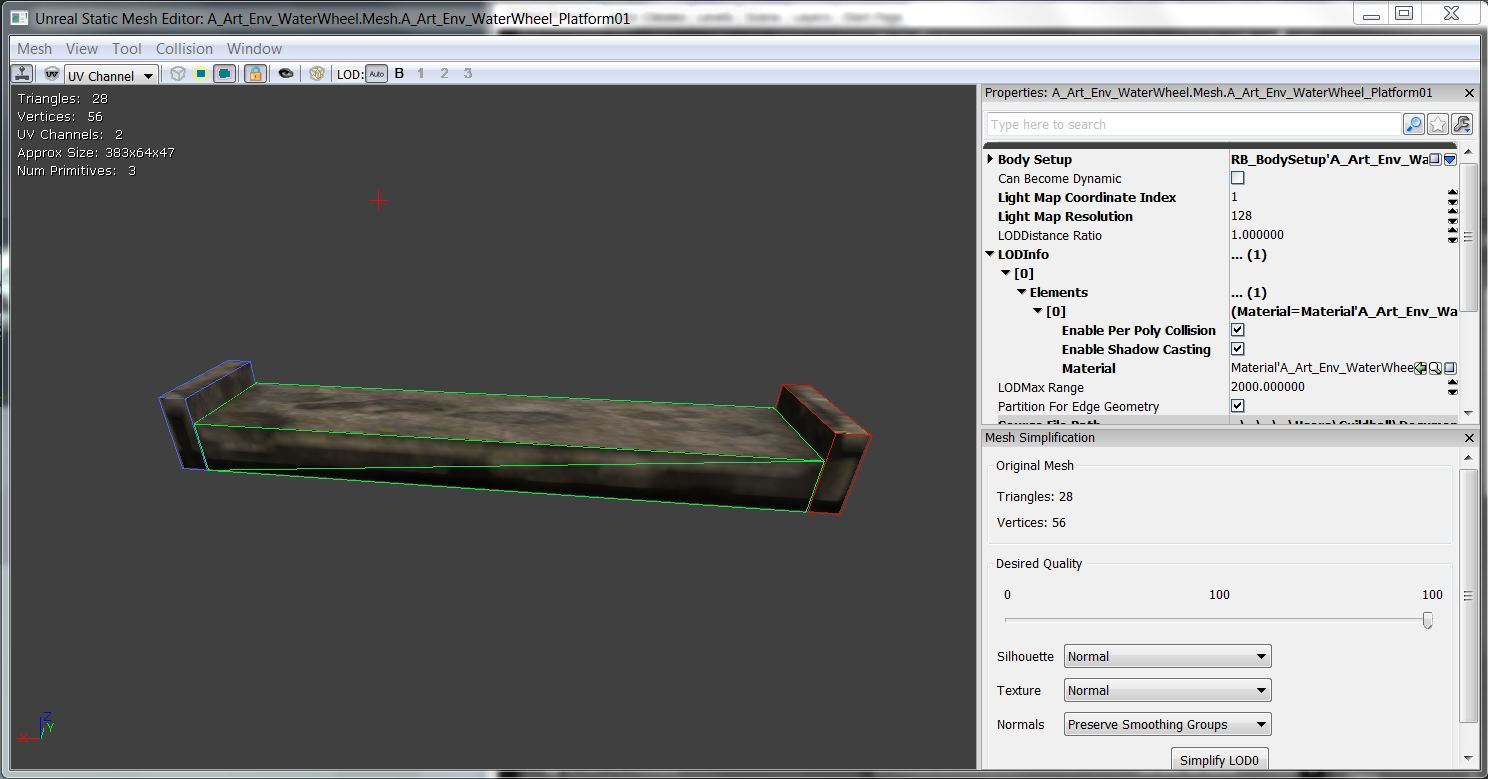
Task: Click the Material magnifier find icon
Action: [x=1435, y=368]
